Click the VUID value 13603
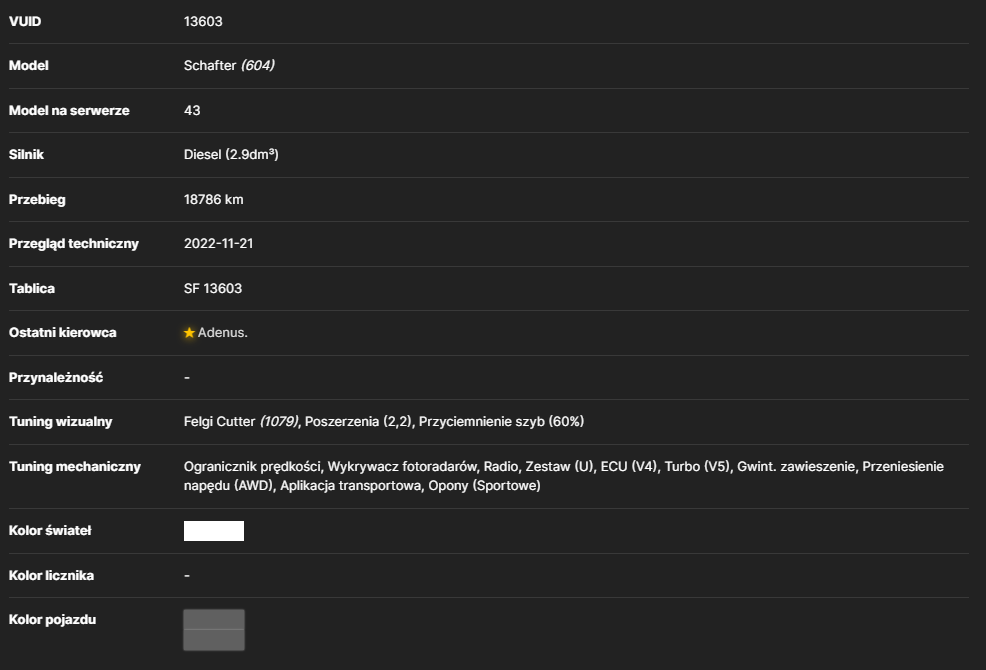 [203, 21]
